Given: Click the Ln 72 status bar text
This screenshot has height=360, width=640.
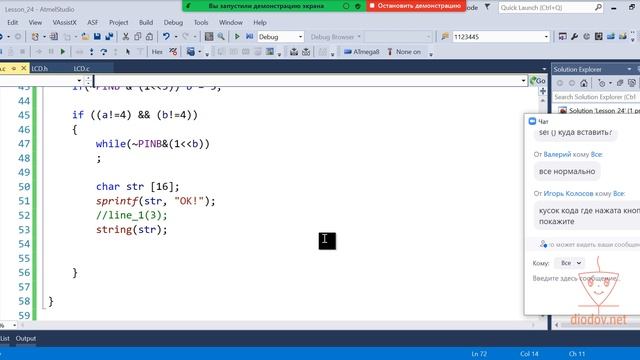Looking at the screenshot, I should click(x=479, y=354).
